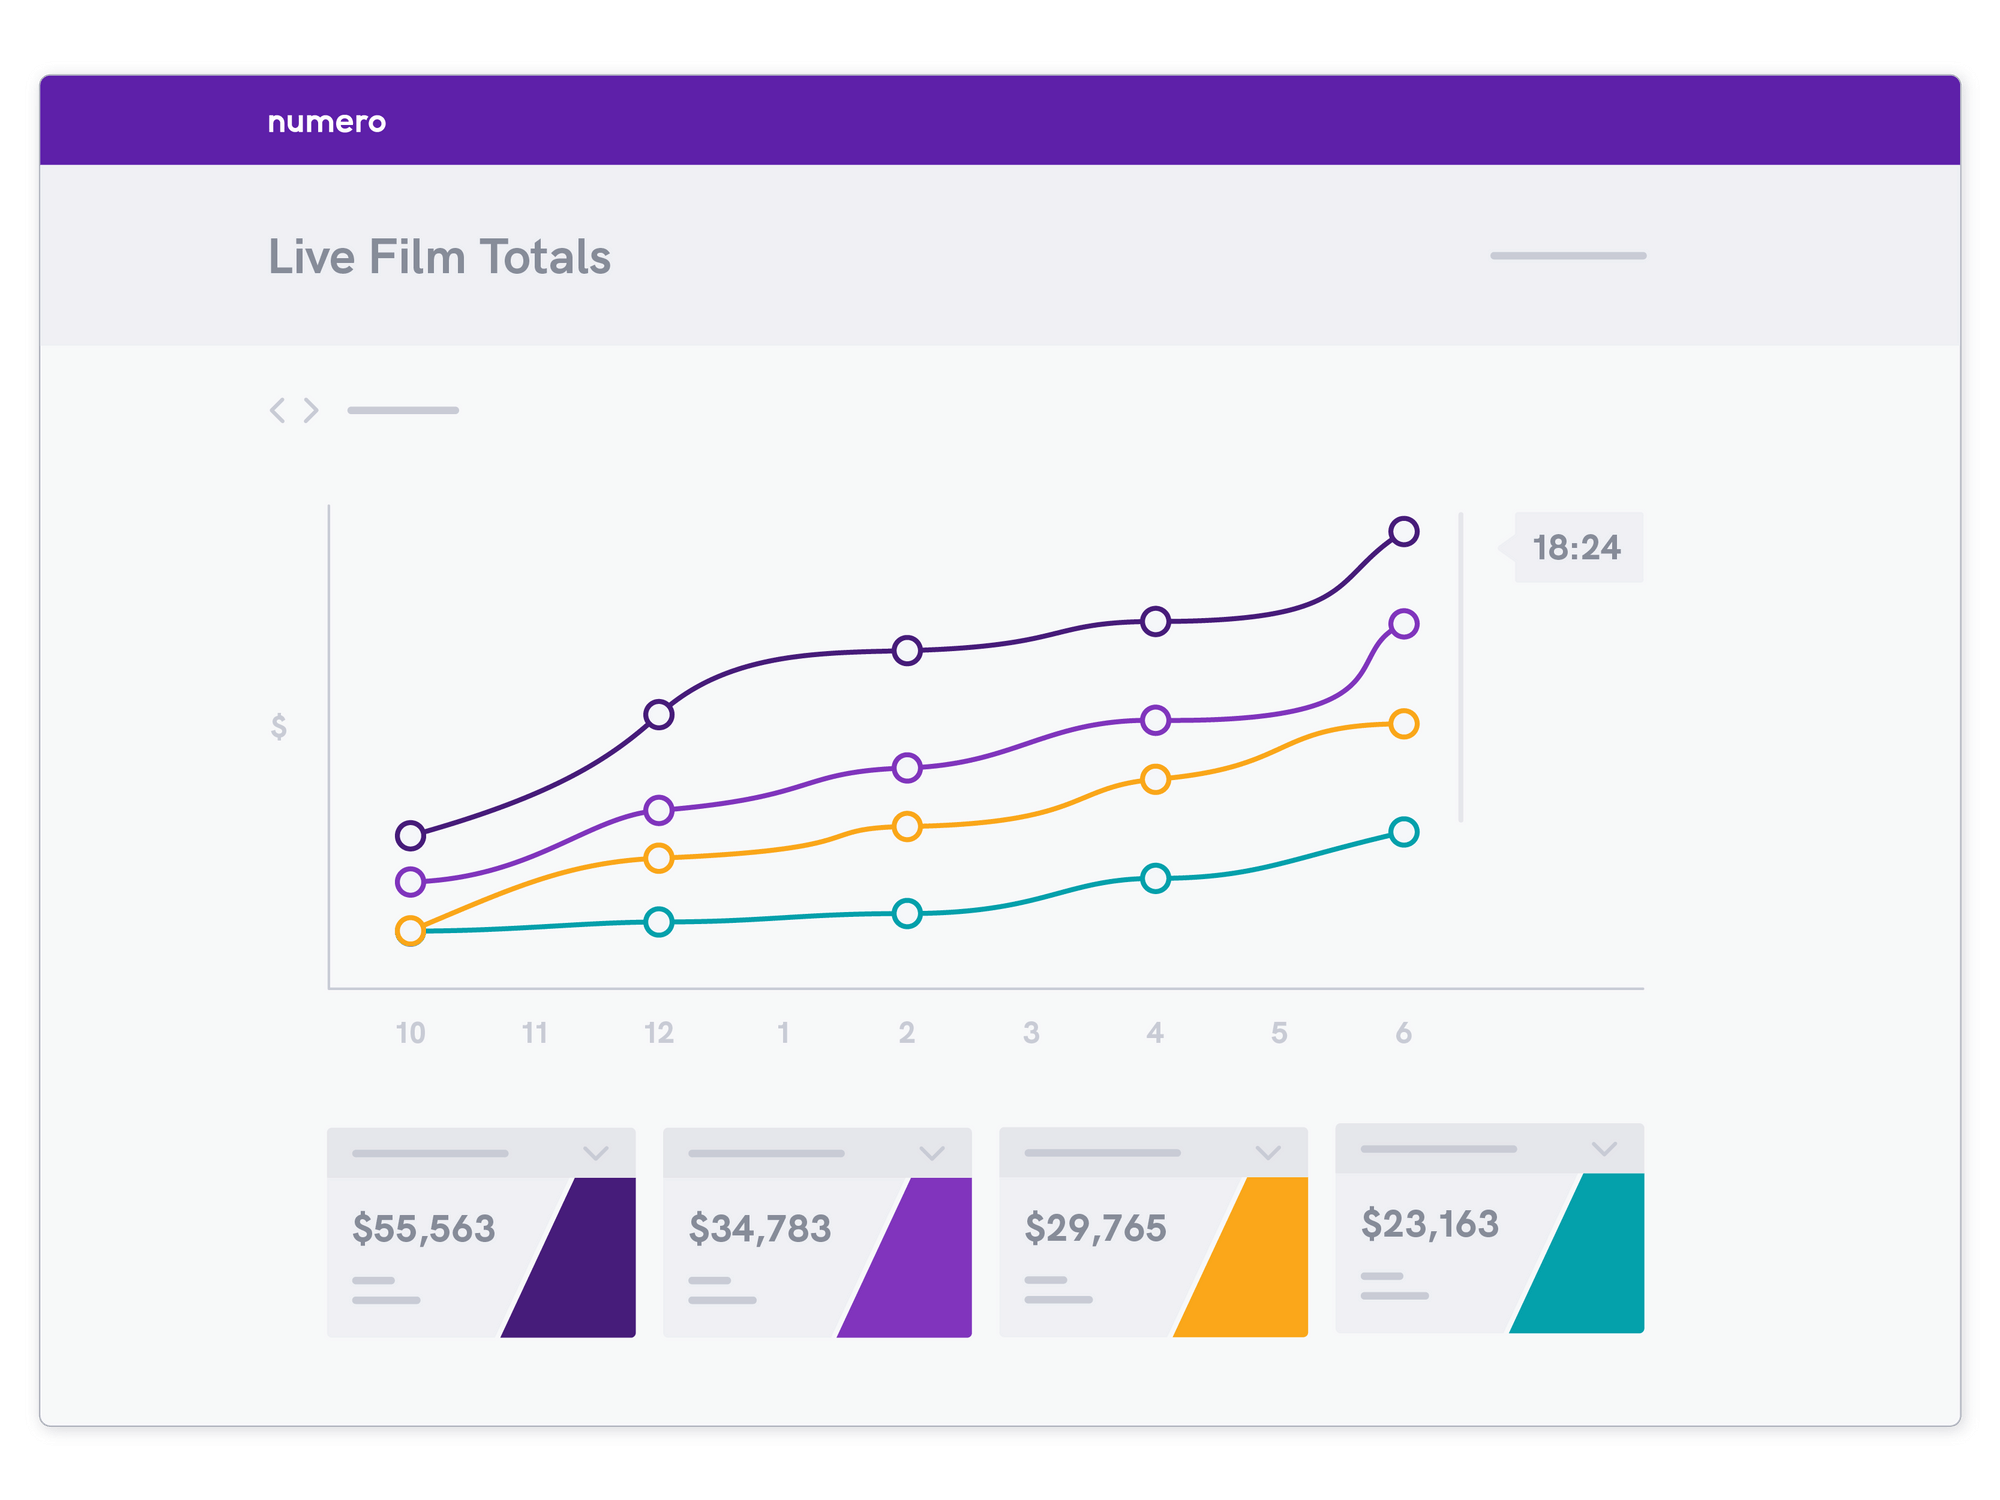Click violet data point at hour 10
2000x1500 pixels.
(x=411, y=882)
